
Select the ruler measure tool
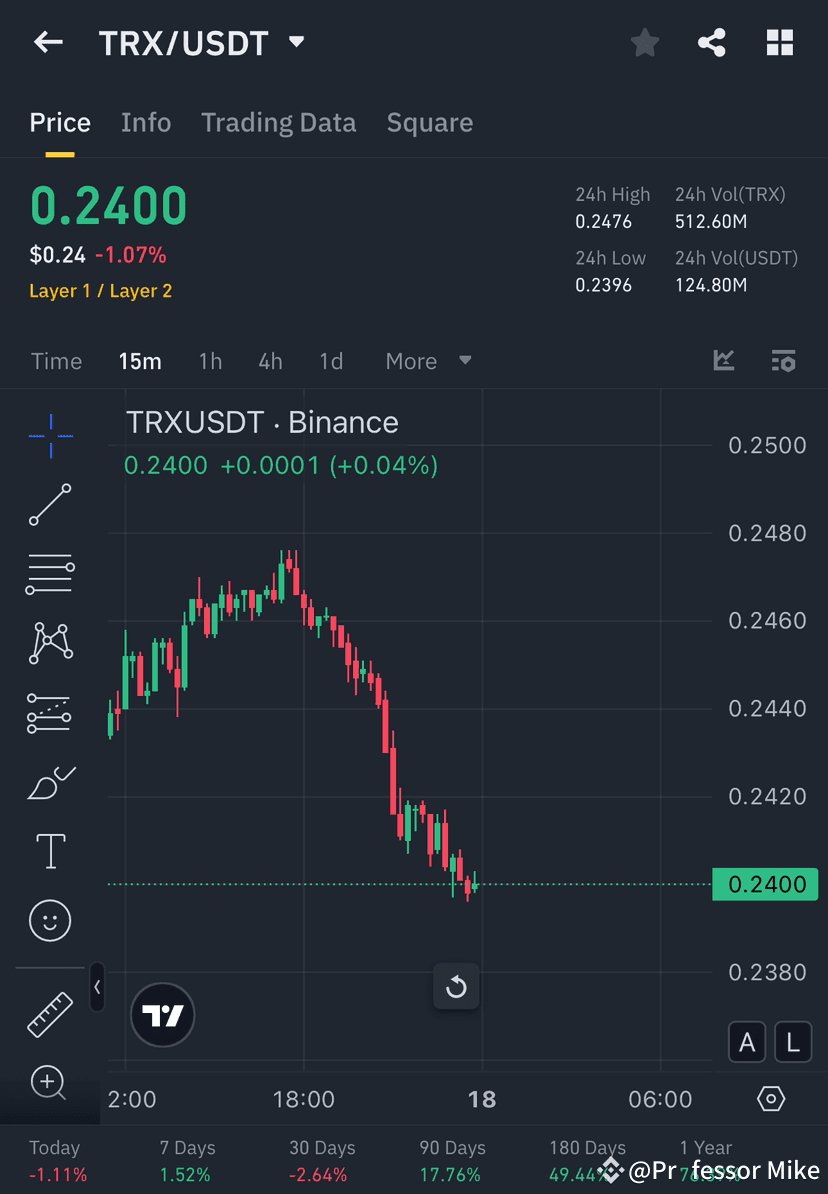point(50,1013)
